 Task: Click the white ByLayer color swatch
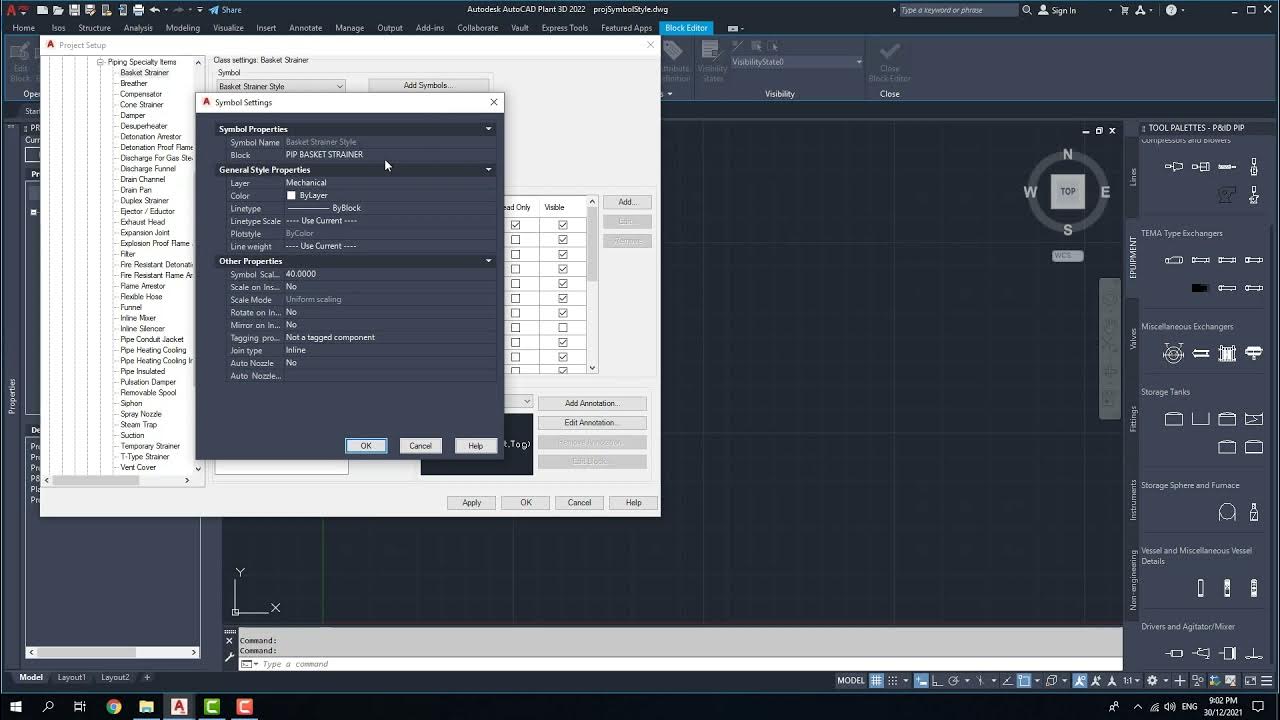coord(292,196)
